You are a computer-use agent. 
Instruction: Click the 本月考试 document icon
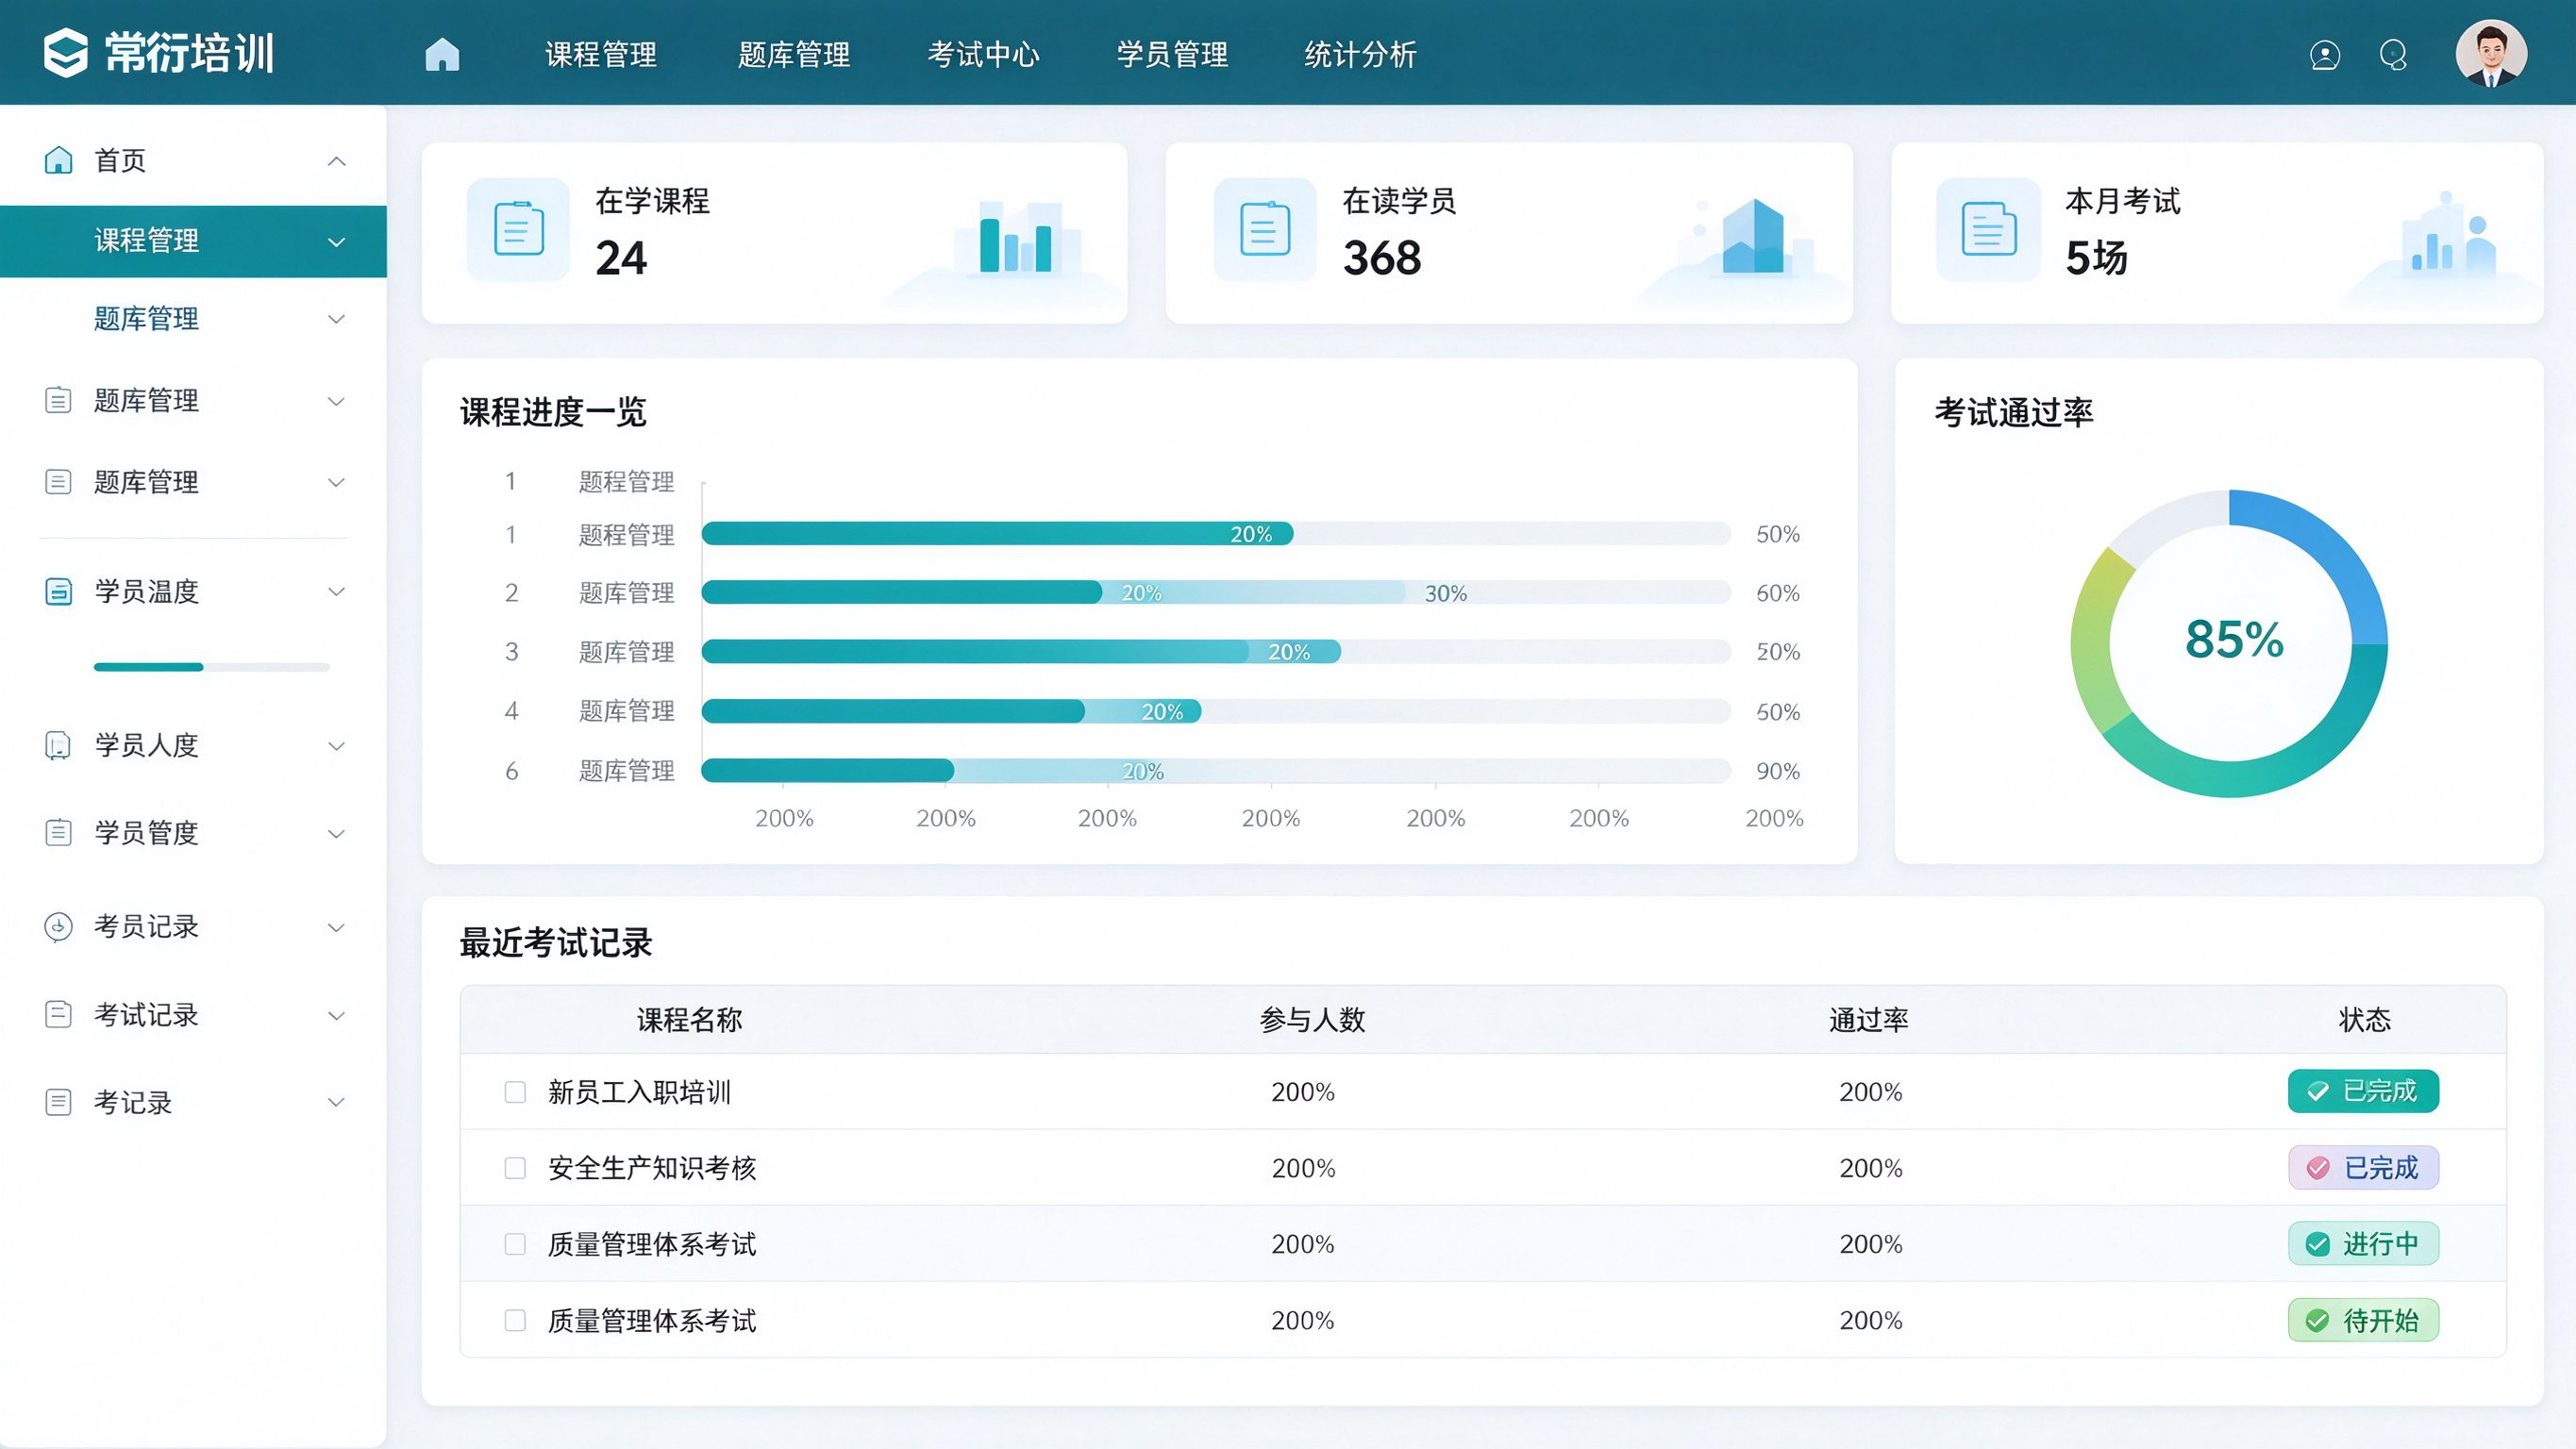(1988, 229)
